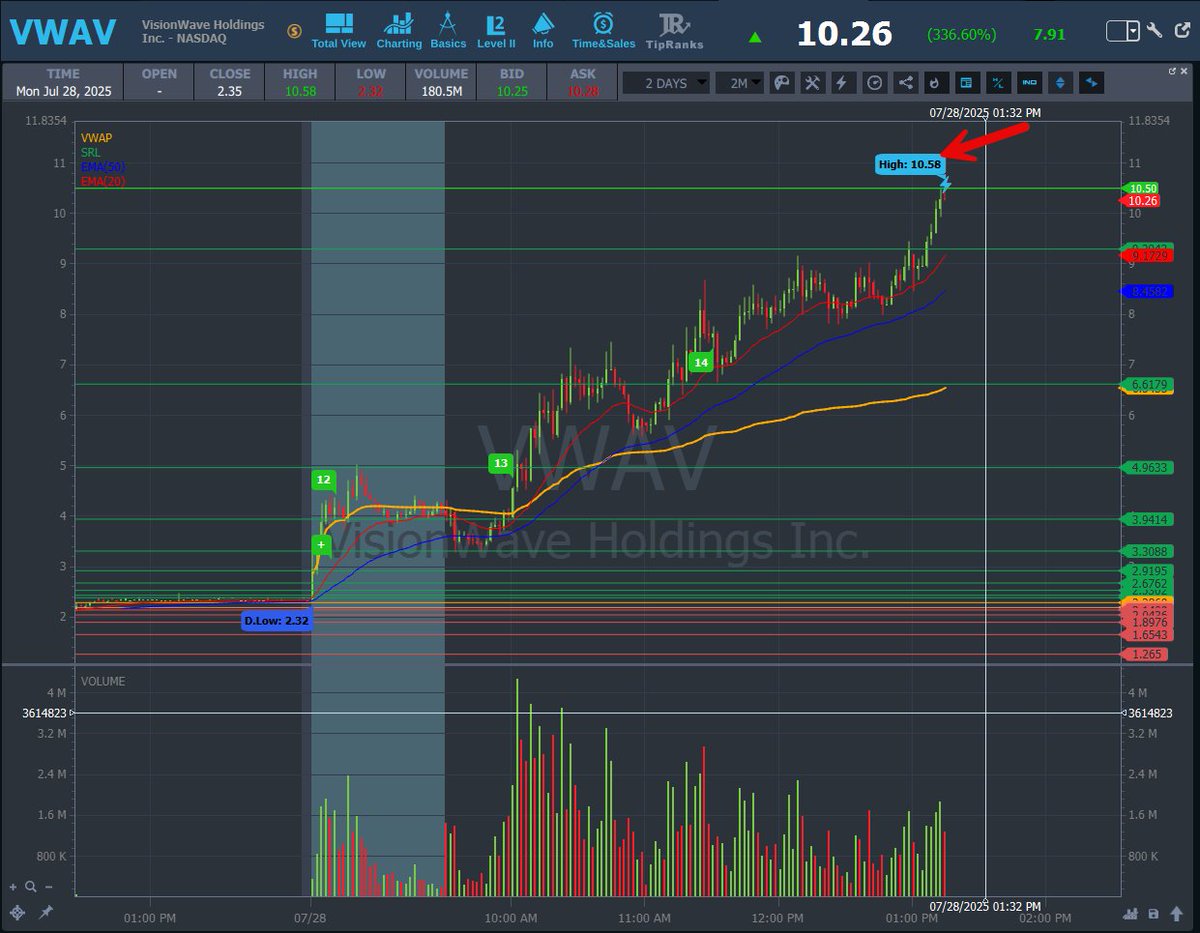Open the Time&Sales window

point(603,30)
